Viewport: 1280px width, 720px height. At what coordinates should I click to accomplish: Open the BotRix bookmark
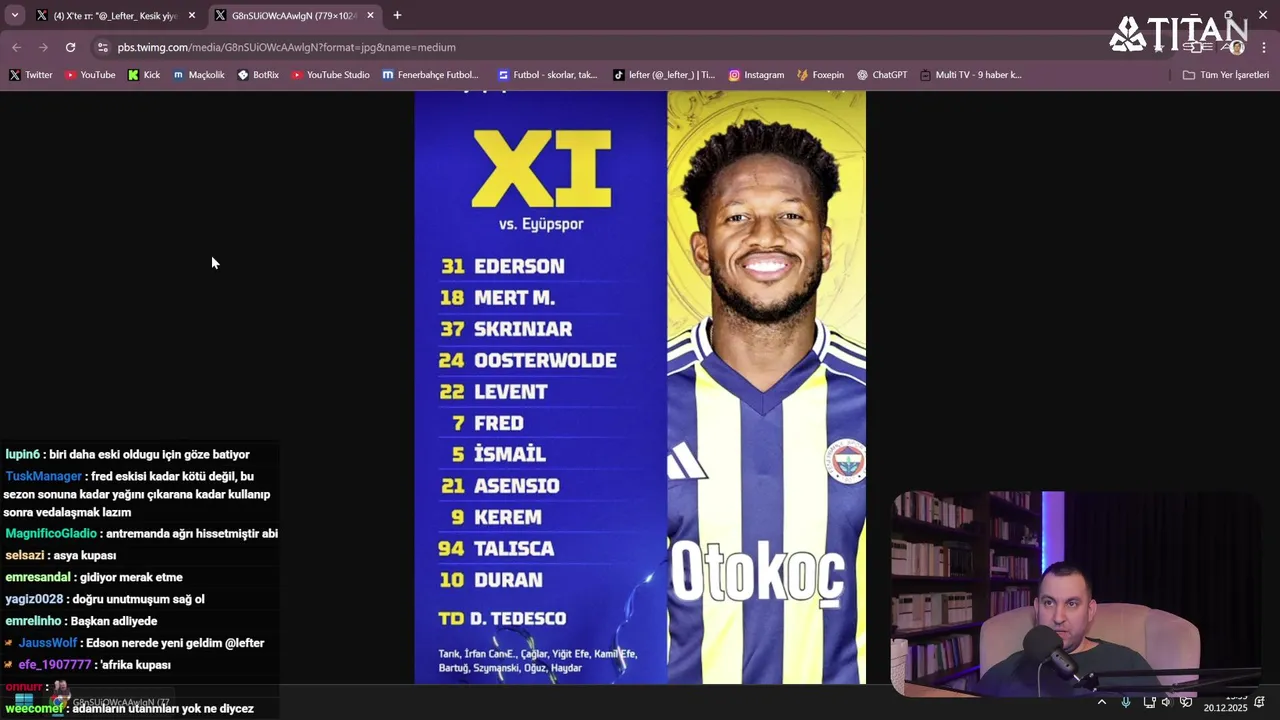tap(258, 75)
